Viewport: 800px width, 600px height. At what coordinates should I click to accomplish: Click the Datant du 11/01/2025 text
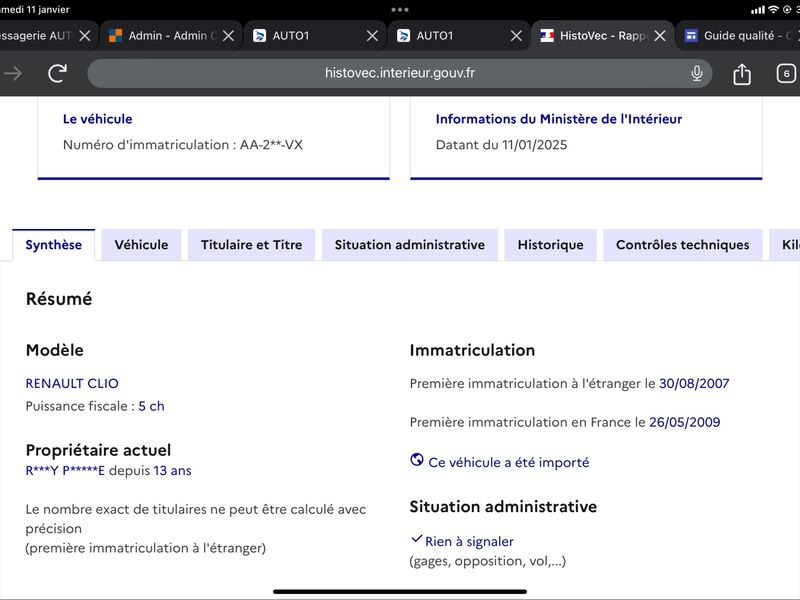coord(502,145)
